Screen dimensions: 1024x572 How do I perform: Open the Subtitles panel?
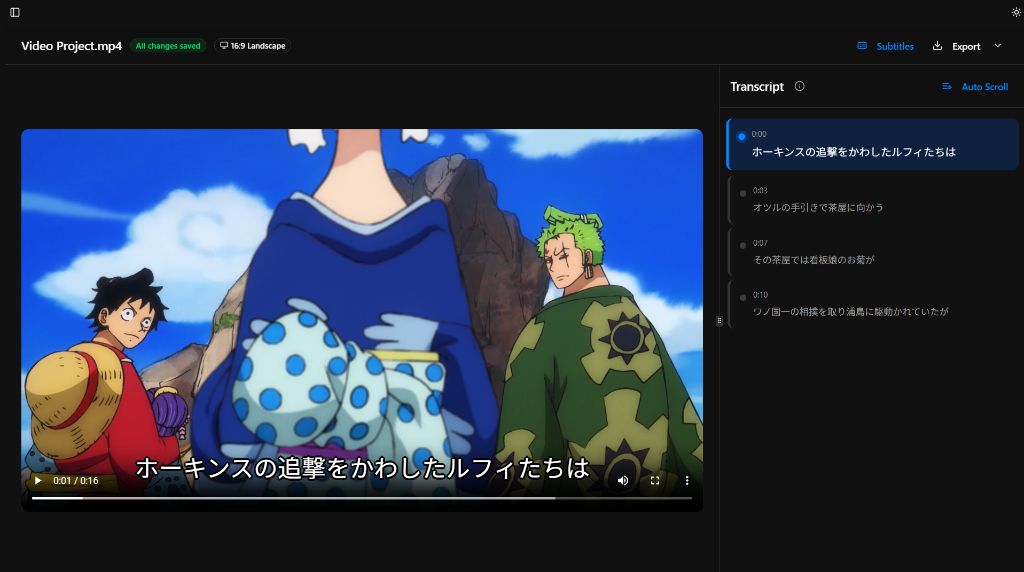click(x=886, y=46)
